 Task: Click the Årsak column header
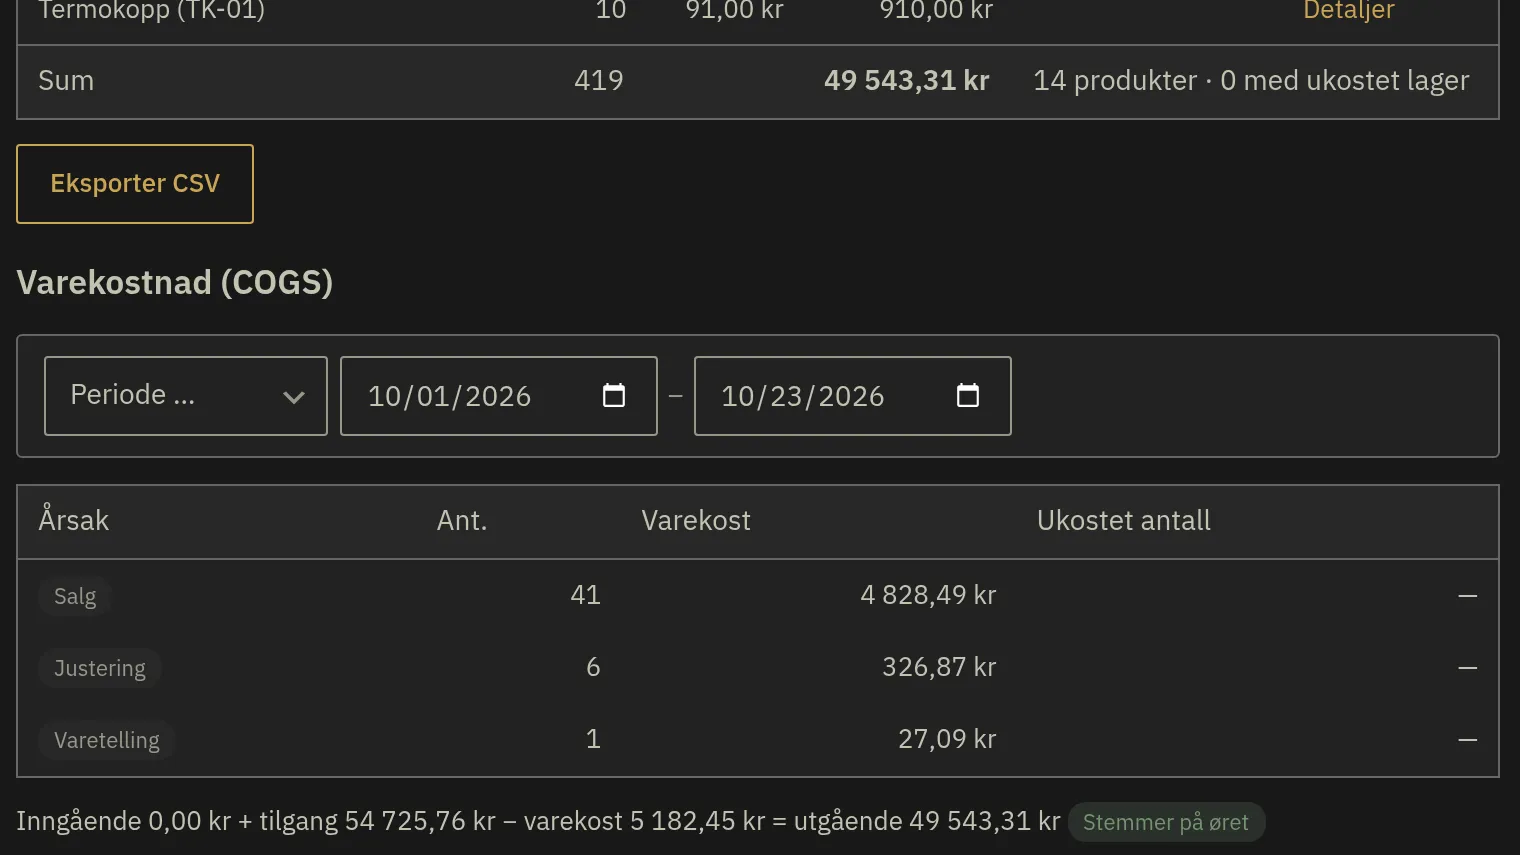pos(74,520)
